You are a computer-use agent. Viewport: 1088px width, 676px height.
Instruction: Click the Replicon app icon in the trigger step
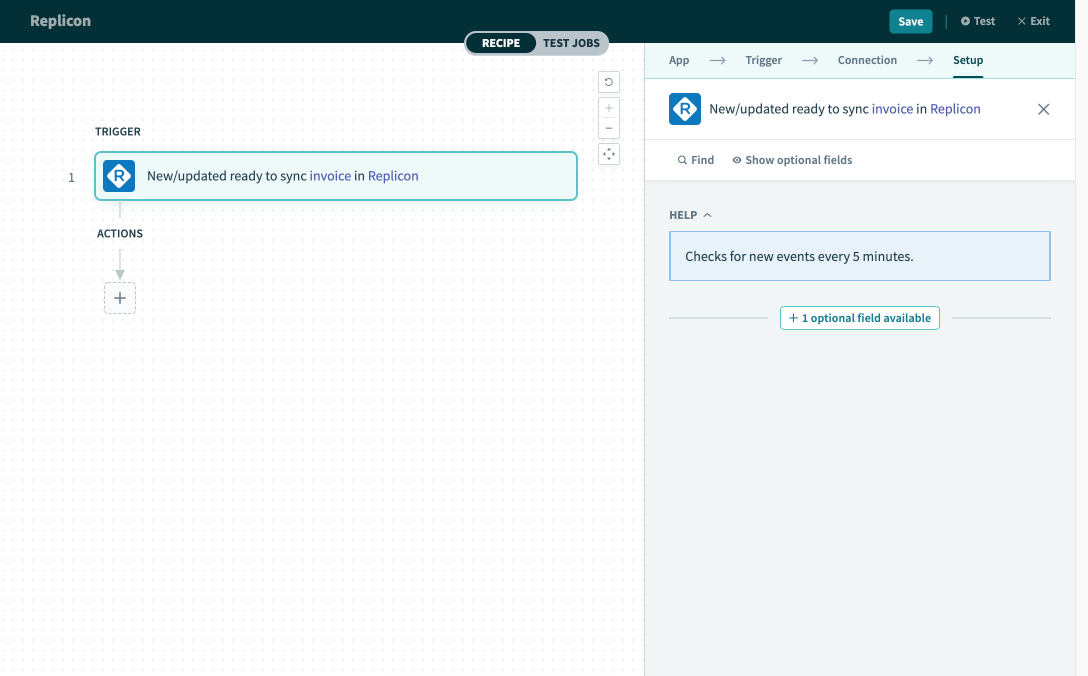[x=118, y=176]
